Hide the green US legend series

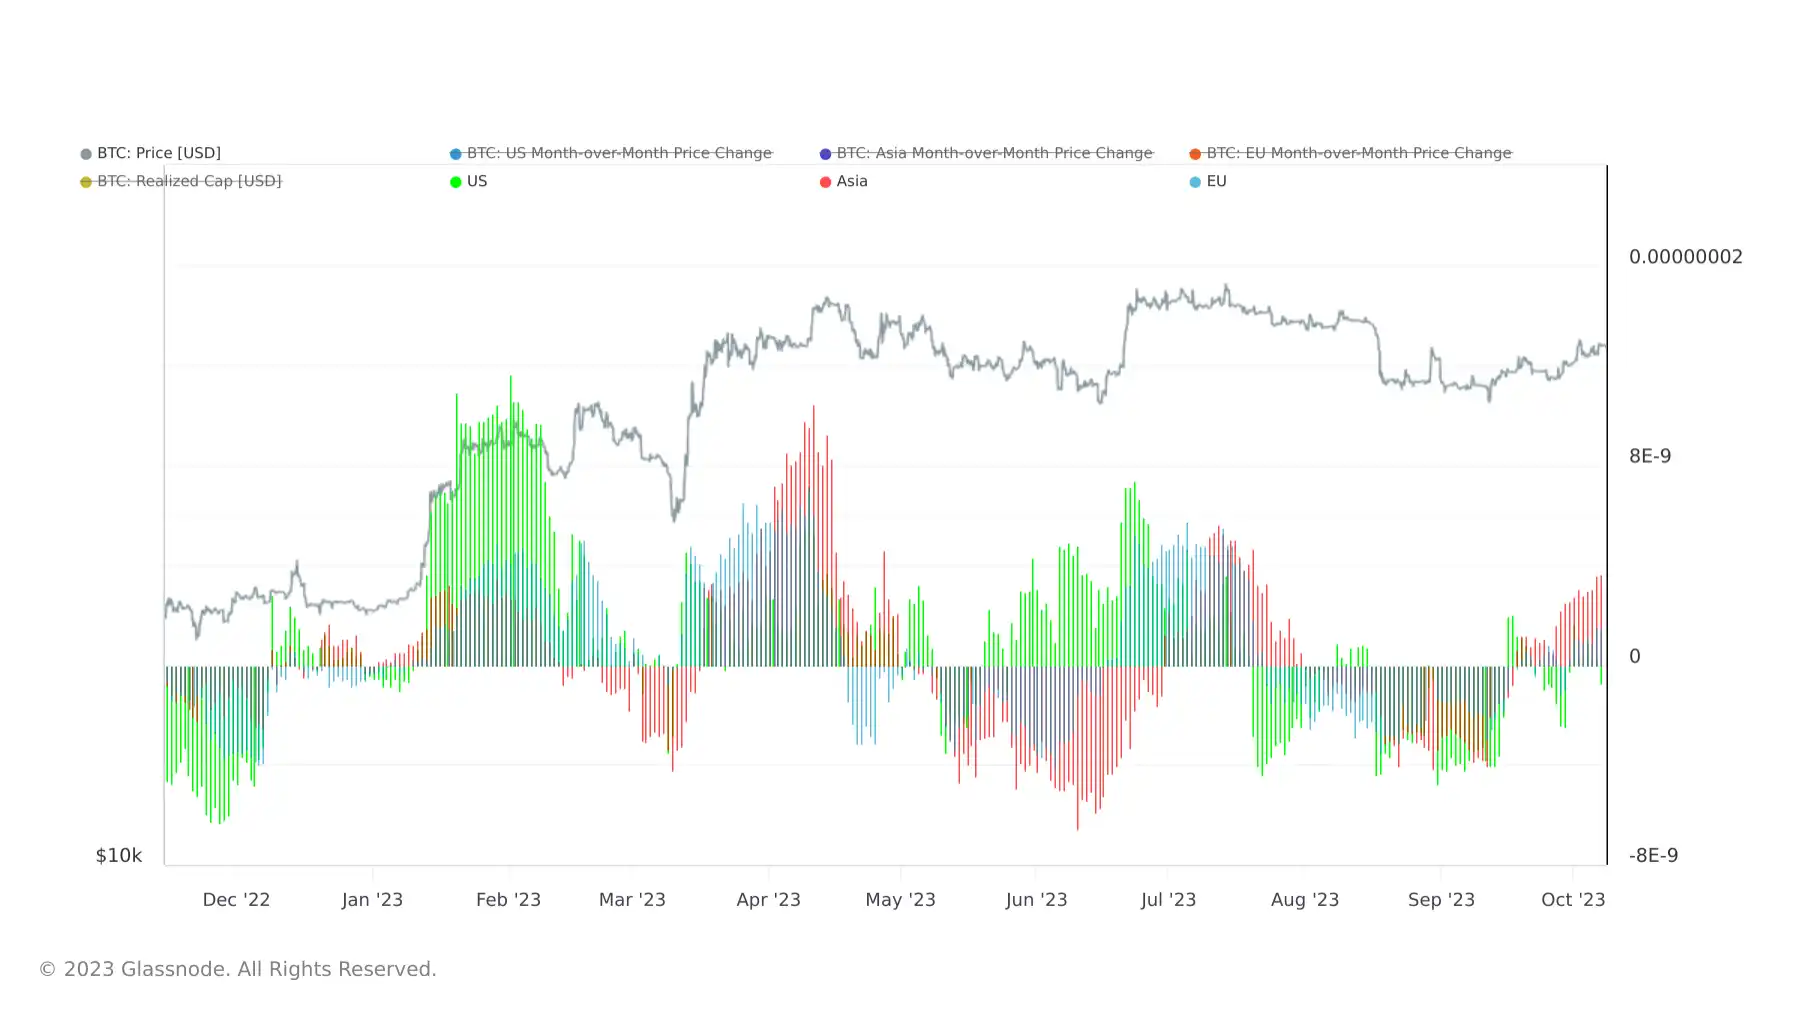coord(477,181)
